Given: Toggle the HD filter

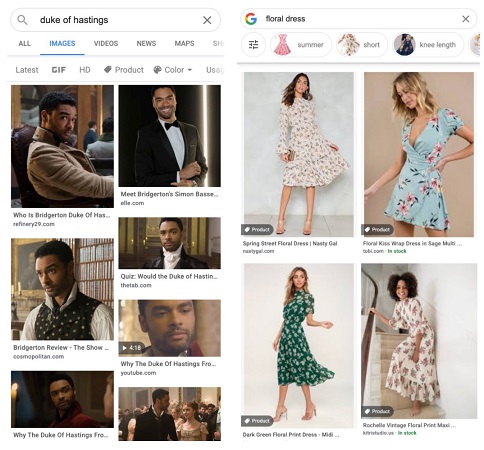Looking at the screenshot, I should 85,70.
